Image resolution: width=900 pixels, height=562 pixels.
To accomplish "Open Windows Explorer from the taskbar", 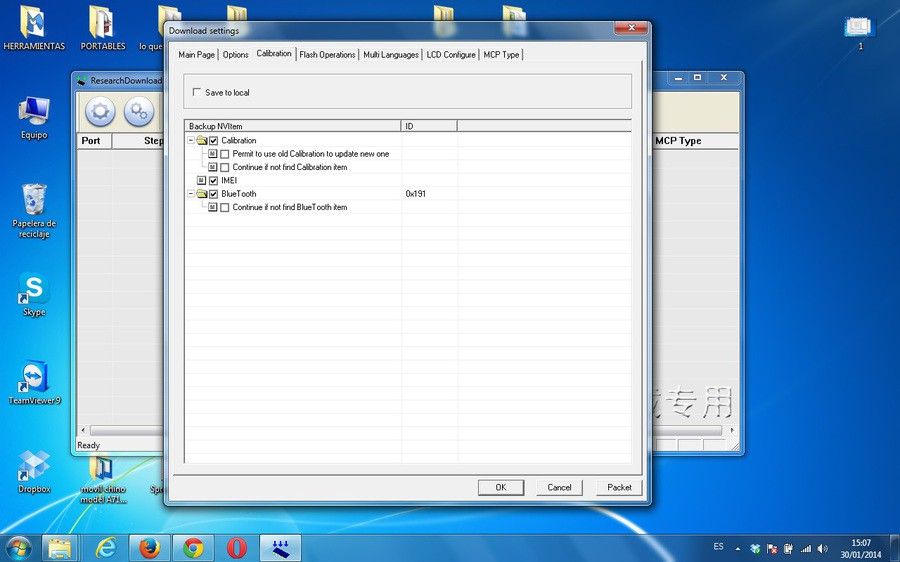I will (x=60, y=548).
